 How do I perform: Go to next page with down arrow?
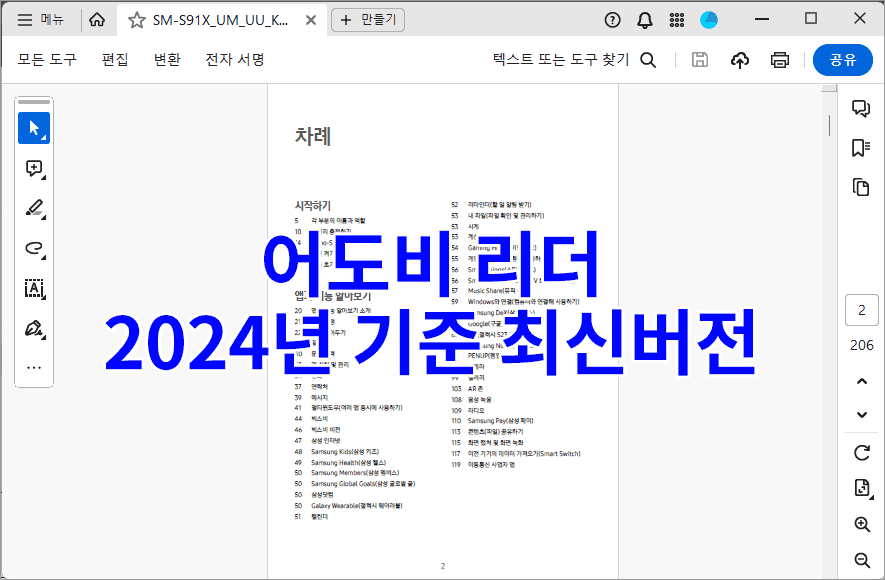click(x=861, y=414)
